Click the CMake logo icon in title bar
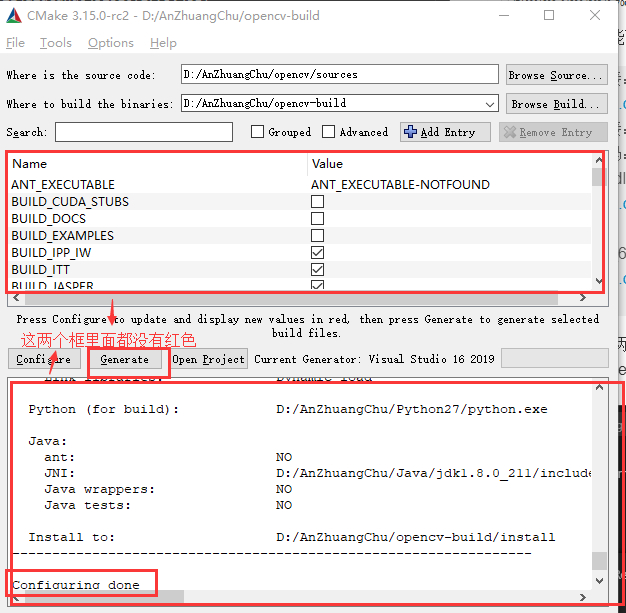 14,16
